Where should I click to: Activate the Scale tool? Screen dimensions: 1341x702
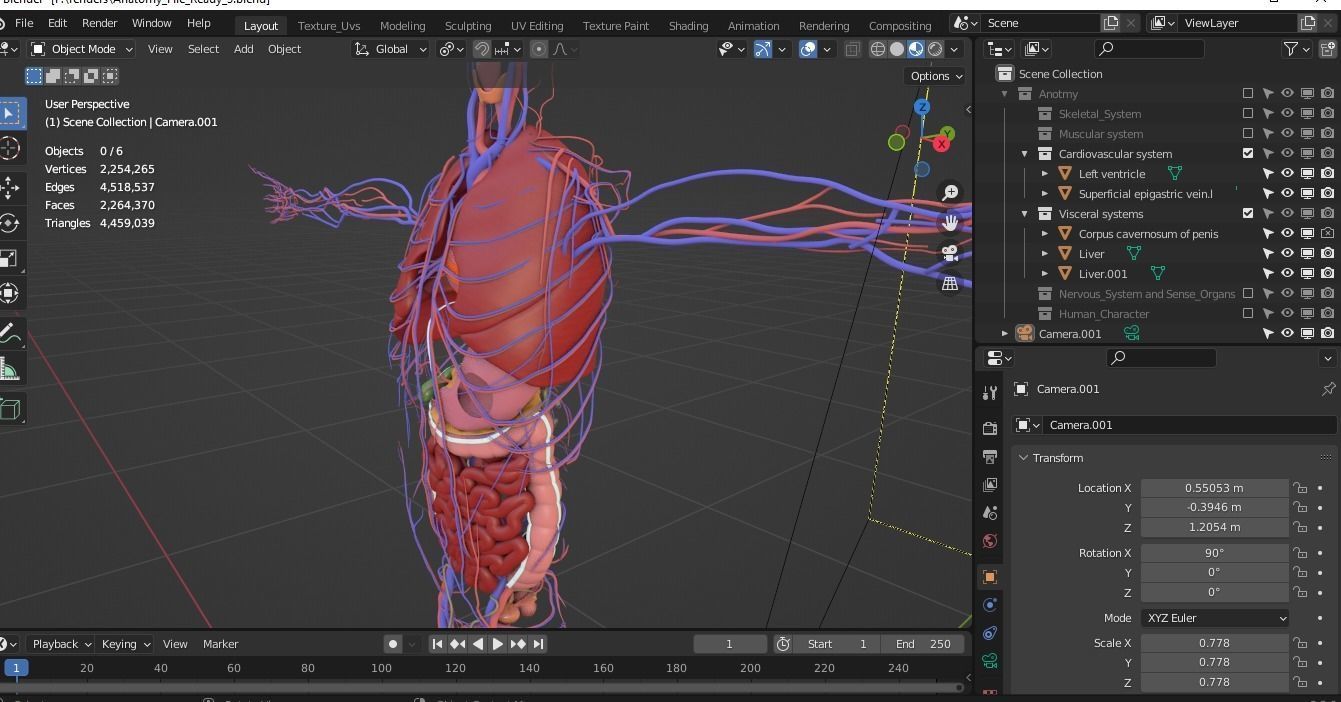click(10, 258)
